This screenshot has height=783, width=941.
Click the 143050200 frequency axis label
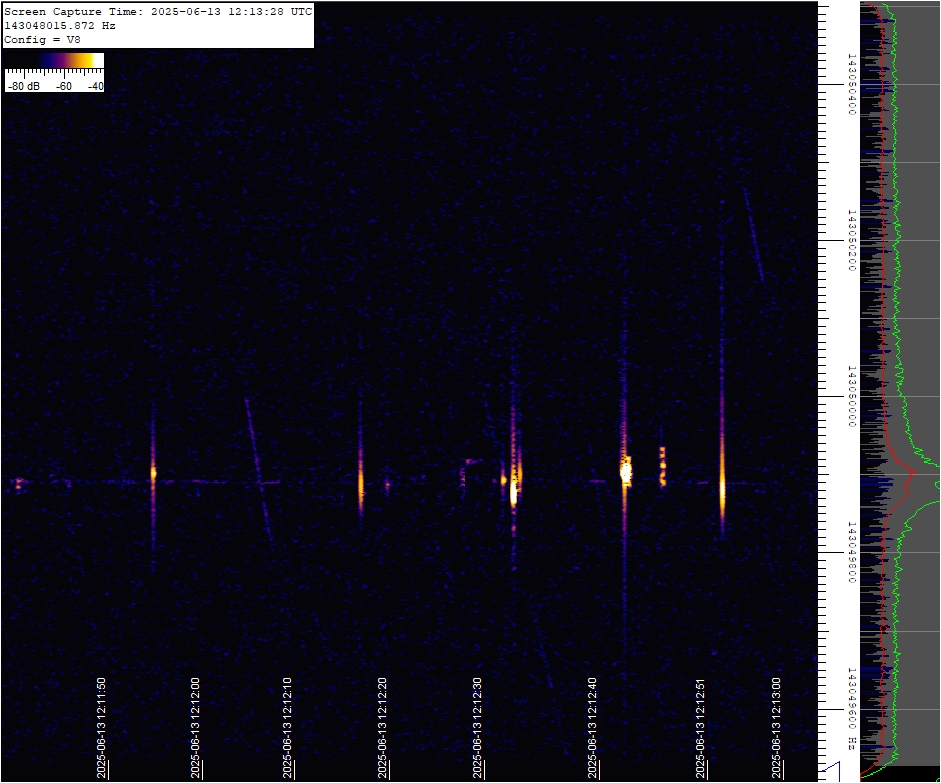point(850,240)
